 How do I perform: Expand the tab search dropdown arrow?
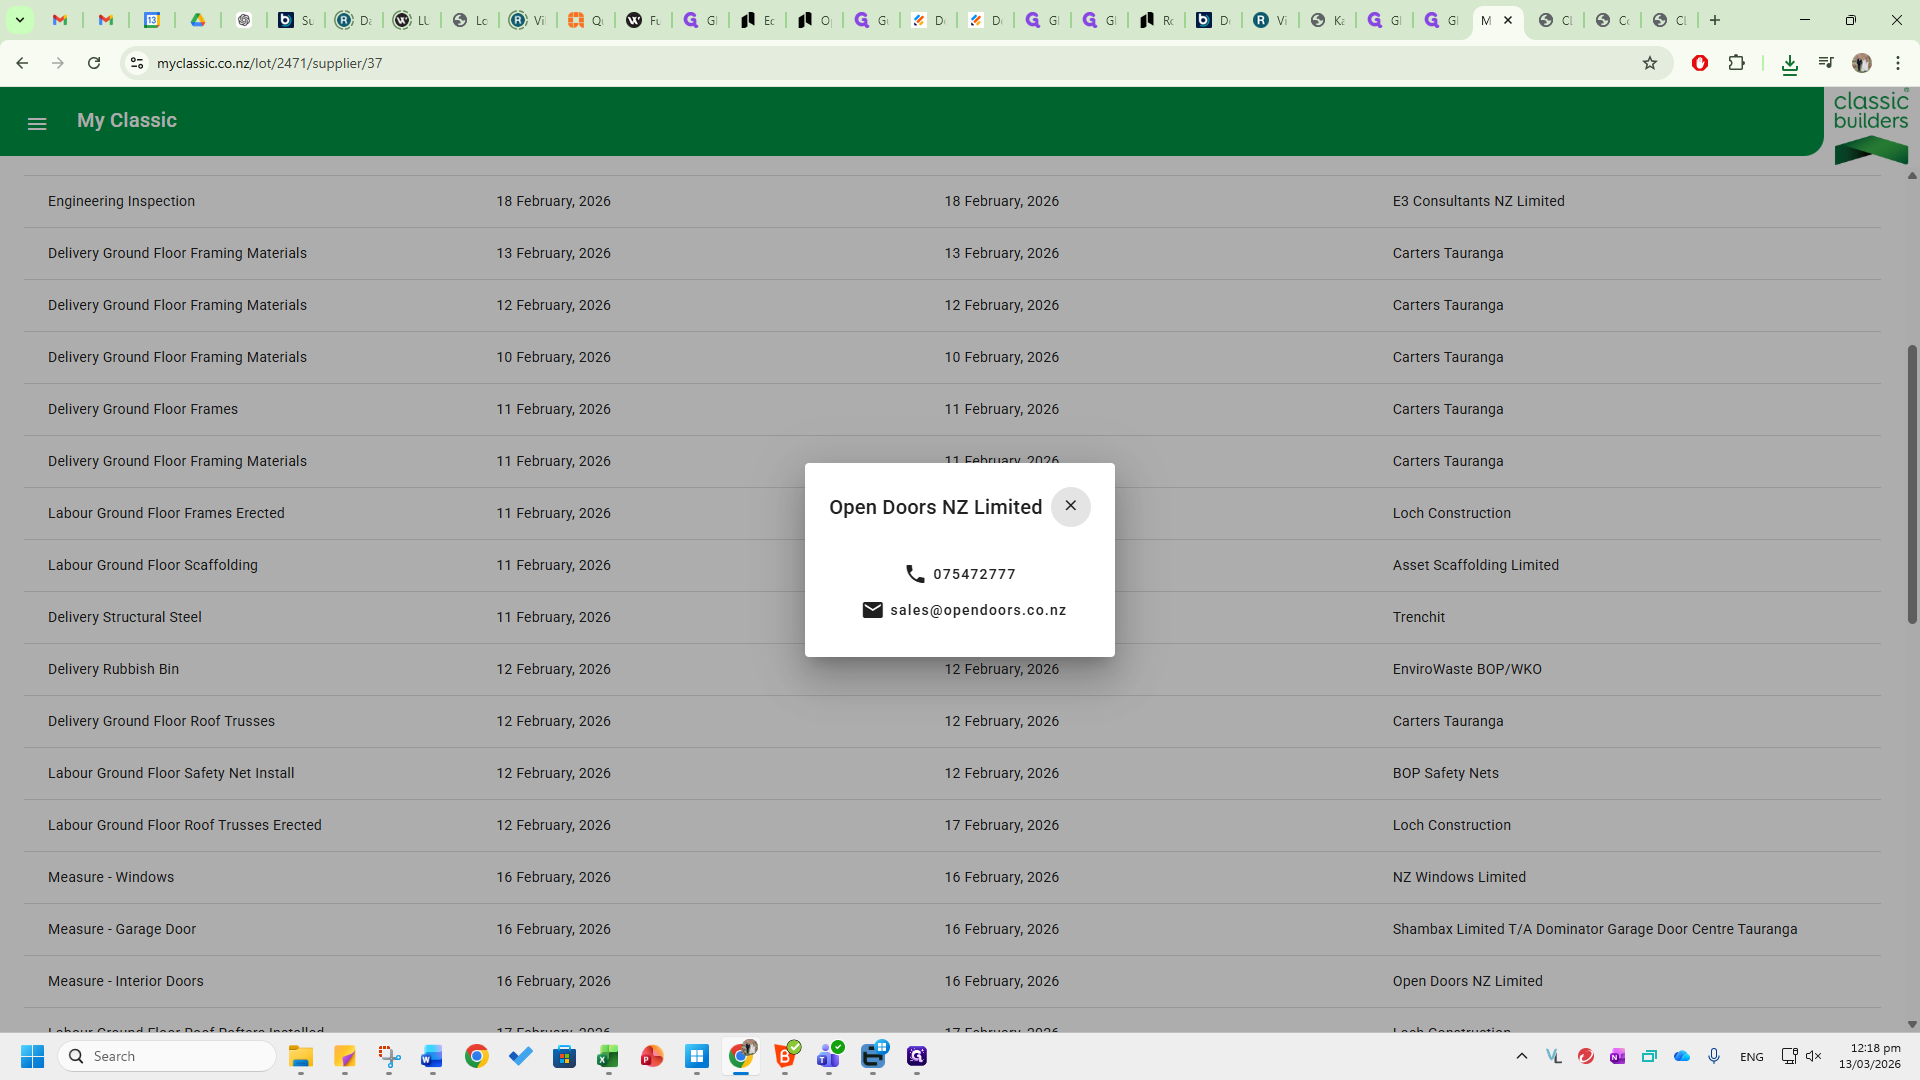[x=19, y=20]
